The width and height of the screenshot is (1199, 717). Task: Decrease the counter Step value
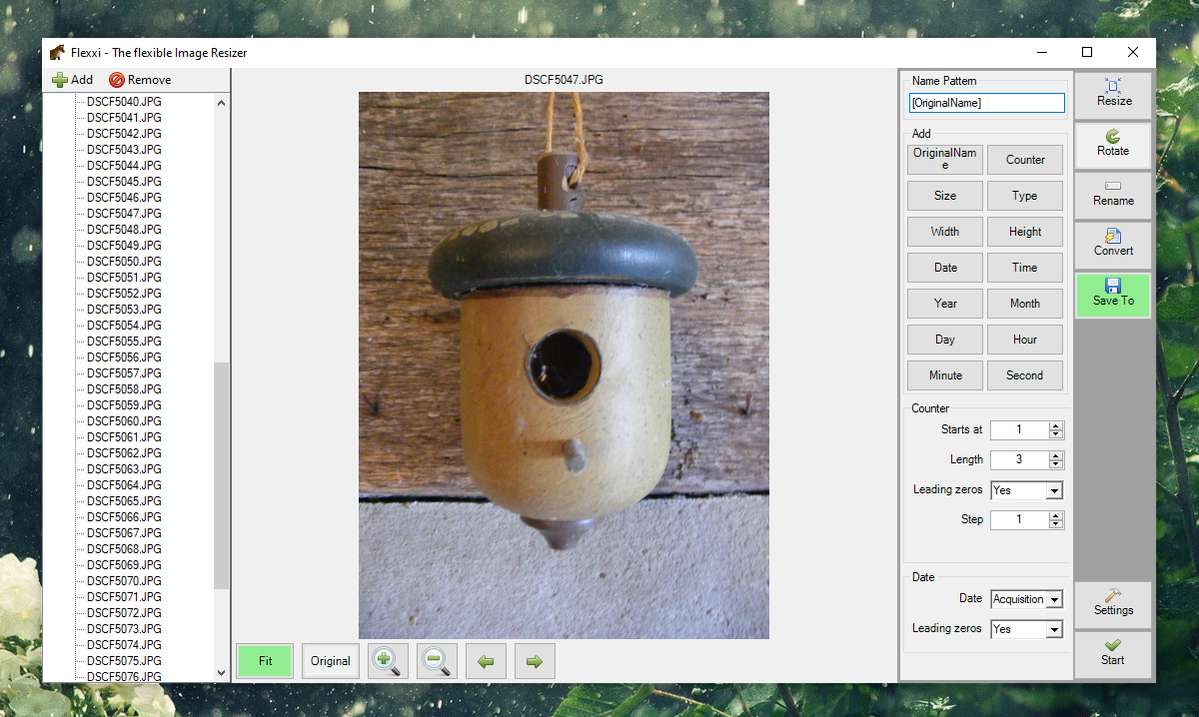1056,525
